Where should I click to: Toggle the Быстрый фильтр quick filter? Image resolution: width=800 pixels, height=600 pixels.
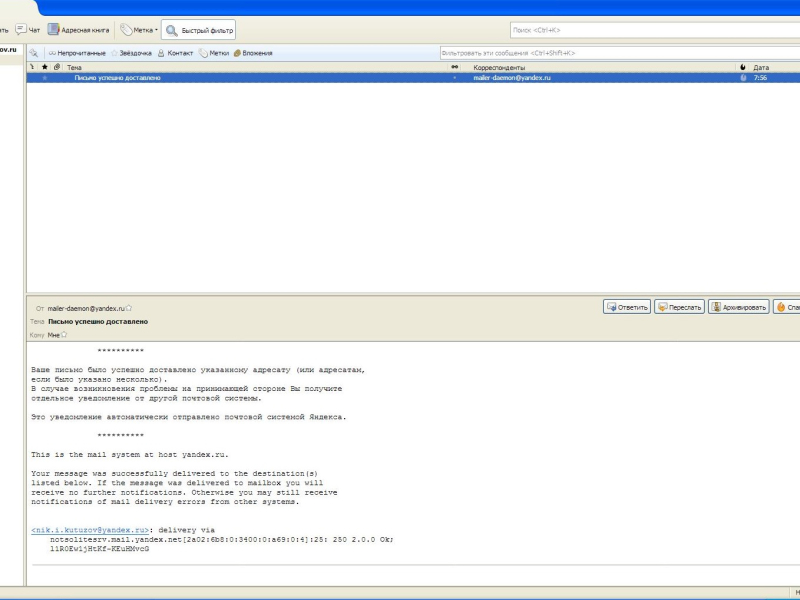(x=198, y=30)
